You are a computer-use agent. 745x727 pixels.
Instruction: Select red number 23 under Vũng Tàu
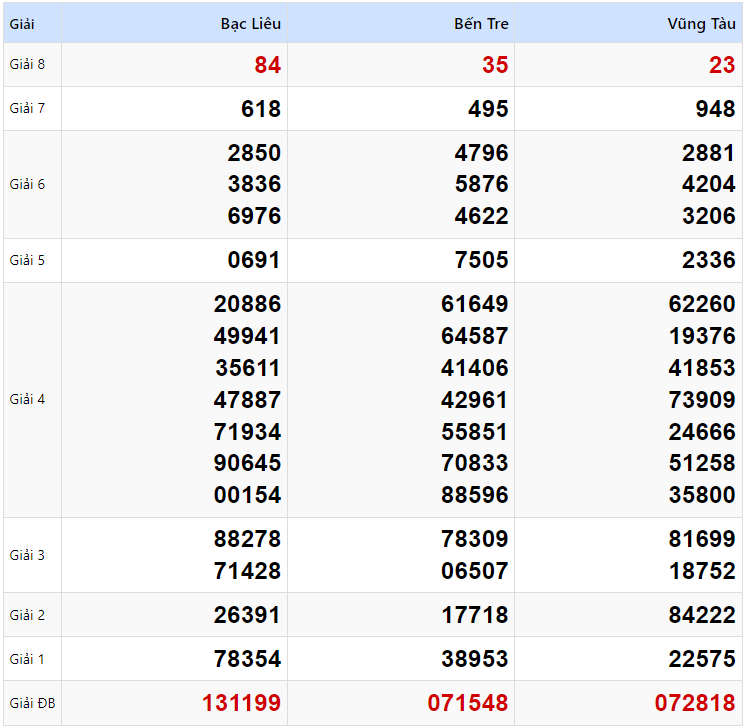[x=722, y=66]
